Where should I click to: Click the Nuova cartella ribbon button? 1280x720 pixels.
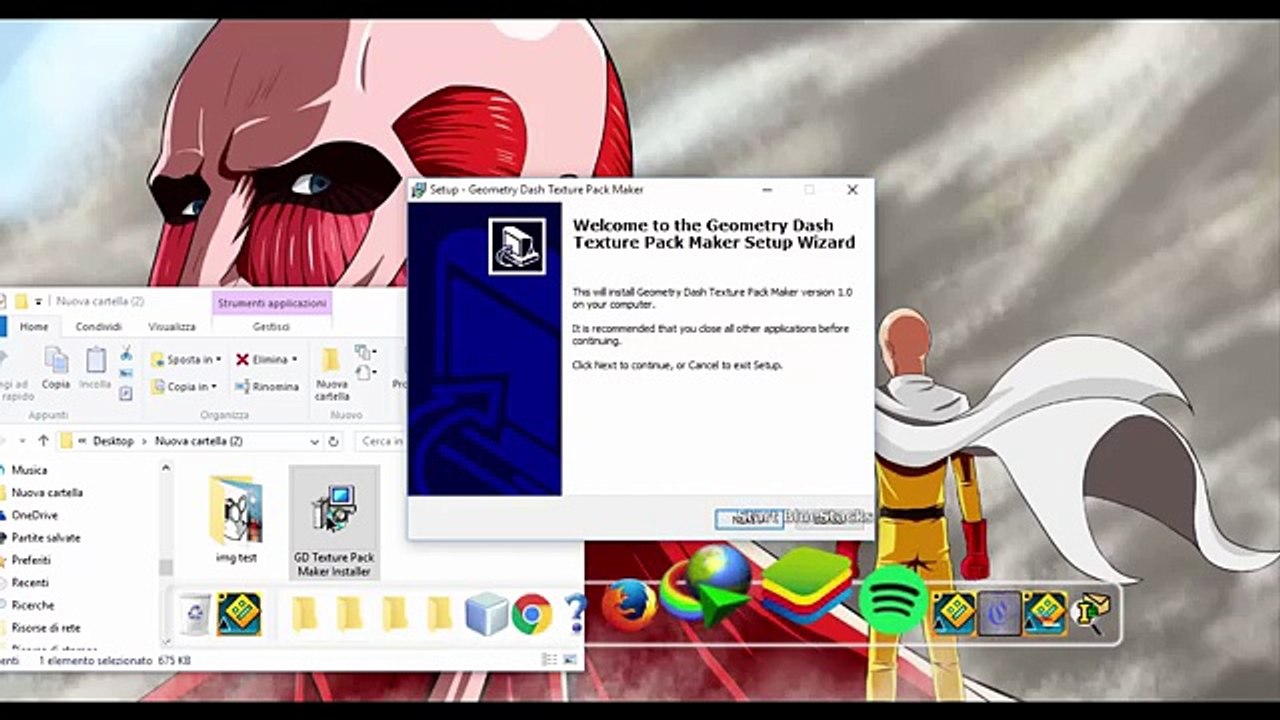tap(332, 374)
